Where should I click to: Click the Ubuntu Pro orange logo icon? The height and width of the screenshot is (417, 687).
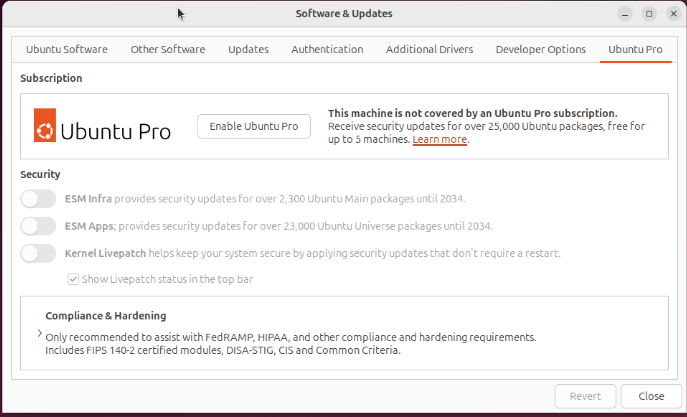45,125
